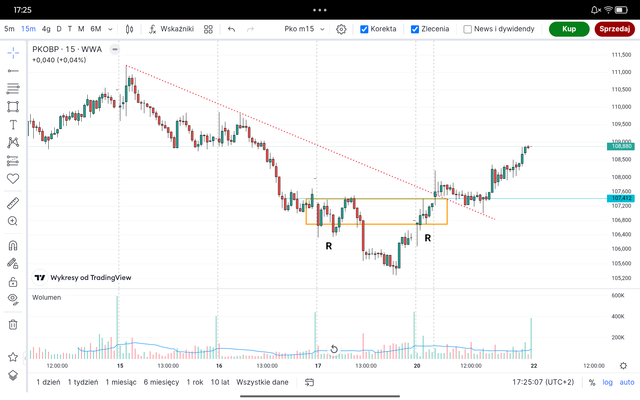
Task: Click the red Sprzedaj button
Action: [615, 29]
